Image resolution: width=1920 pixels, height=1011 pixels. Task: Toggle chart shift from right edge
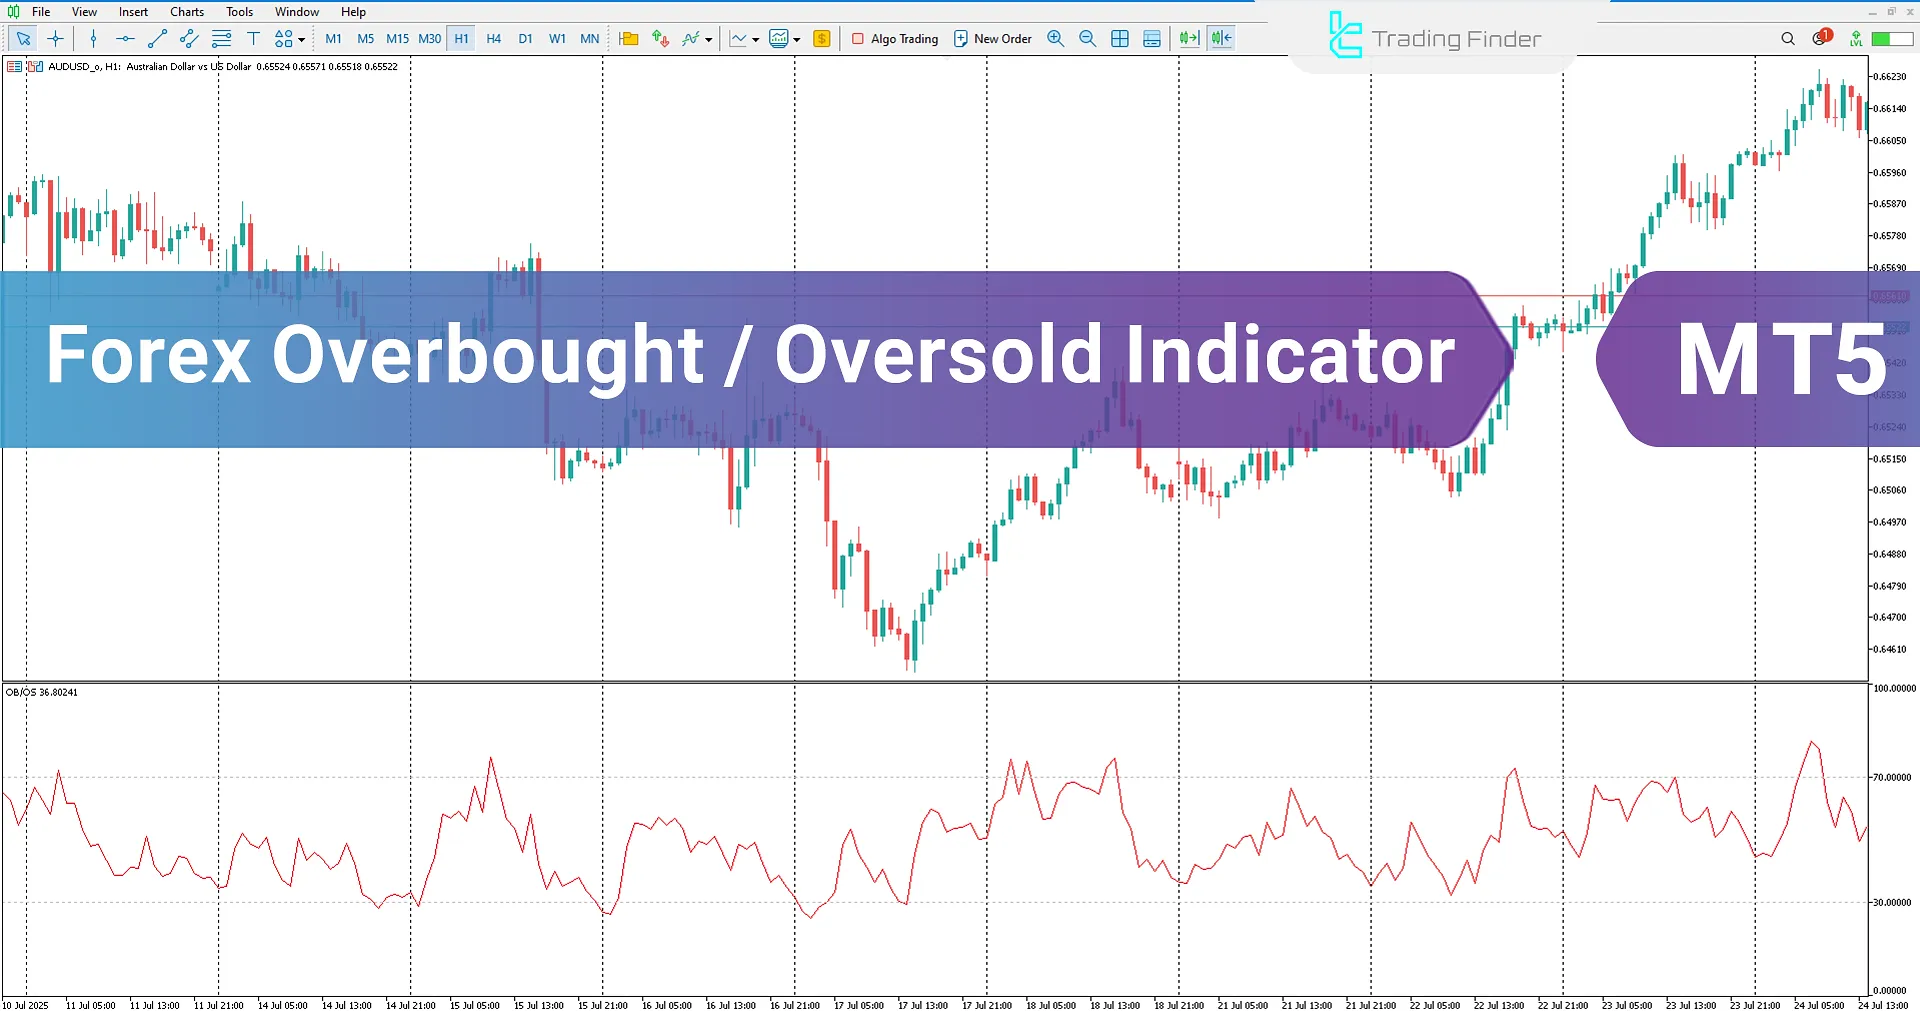1221,39
